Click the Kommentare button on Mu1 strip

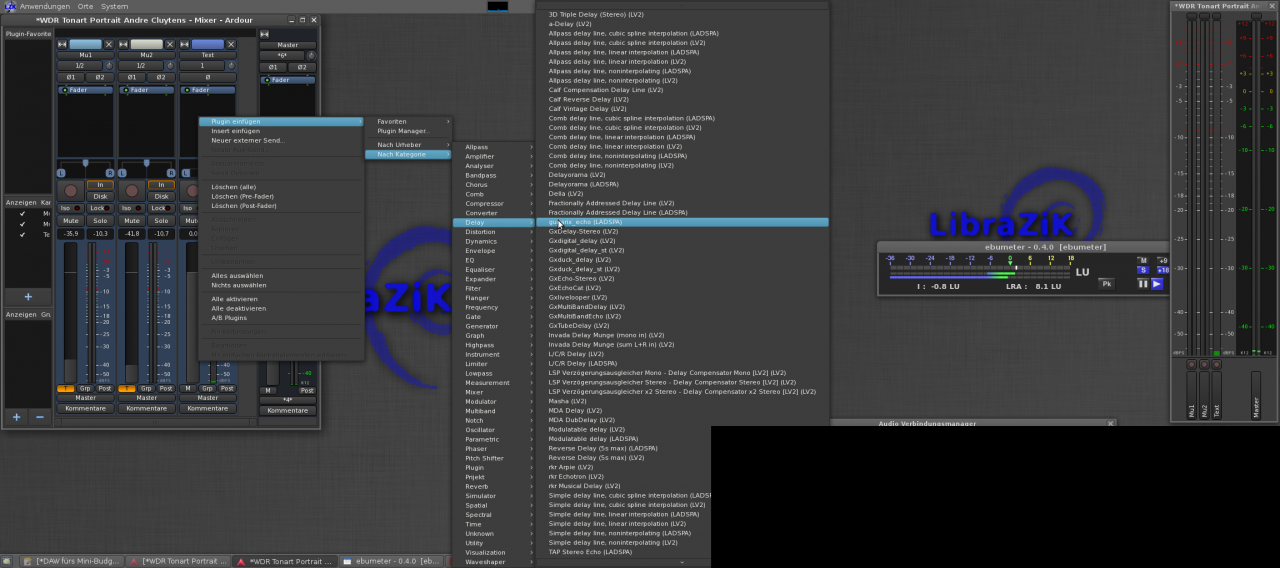tap(86, 408)
